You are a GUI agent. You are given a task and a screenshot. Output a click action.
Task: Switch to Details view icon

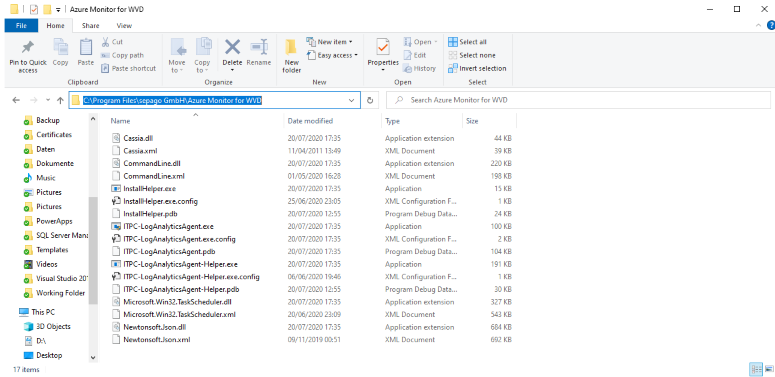[x=756, y=369]
